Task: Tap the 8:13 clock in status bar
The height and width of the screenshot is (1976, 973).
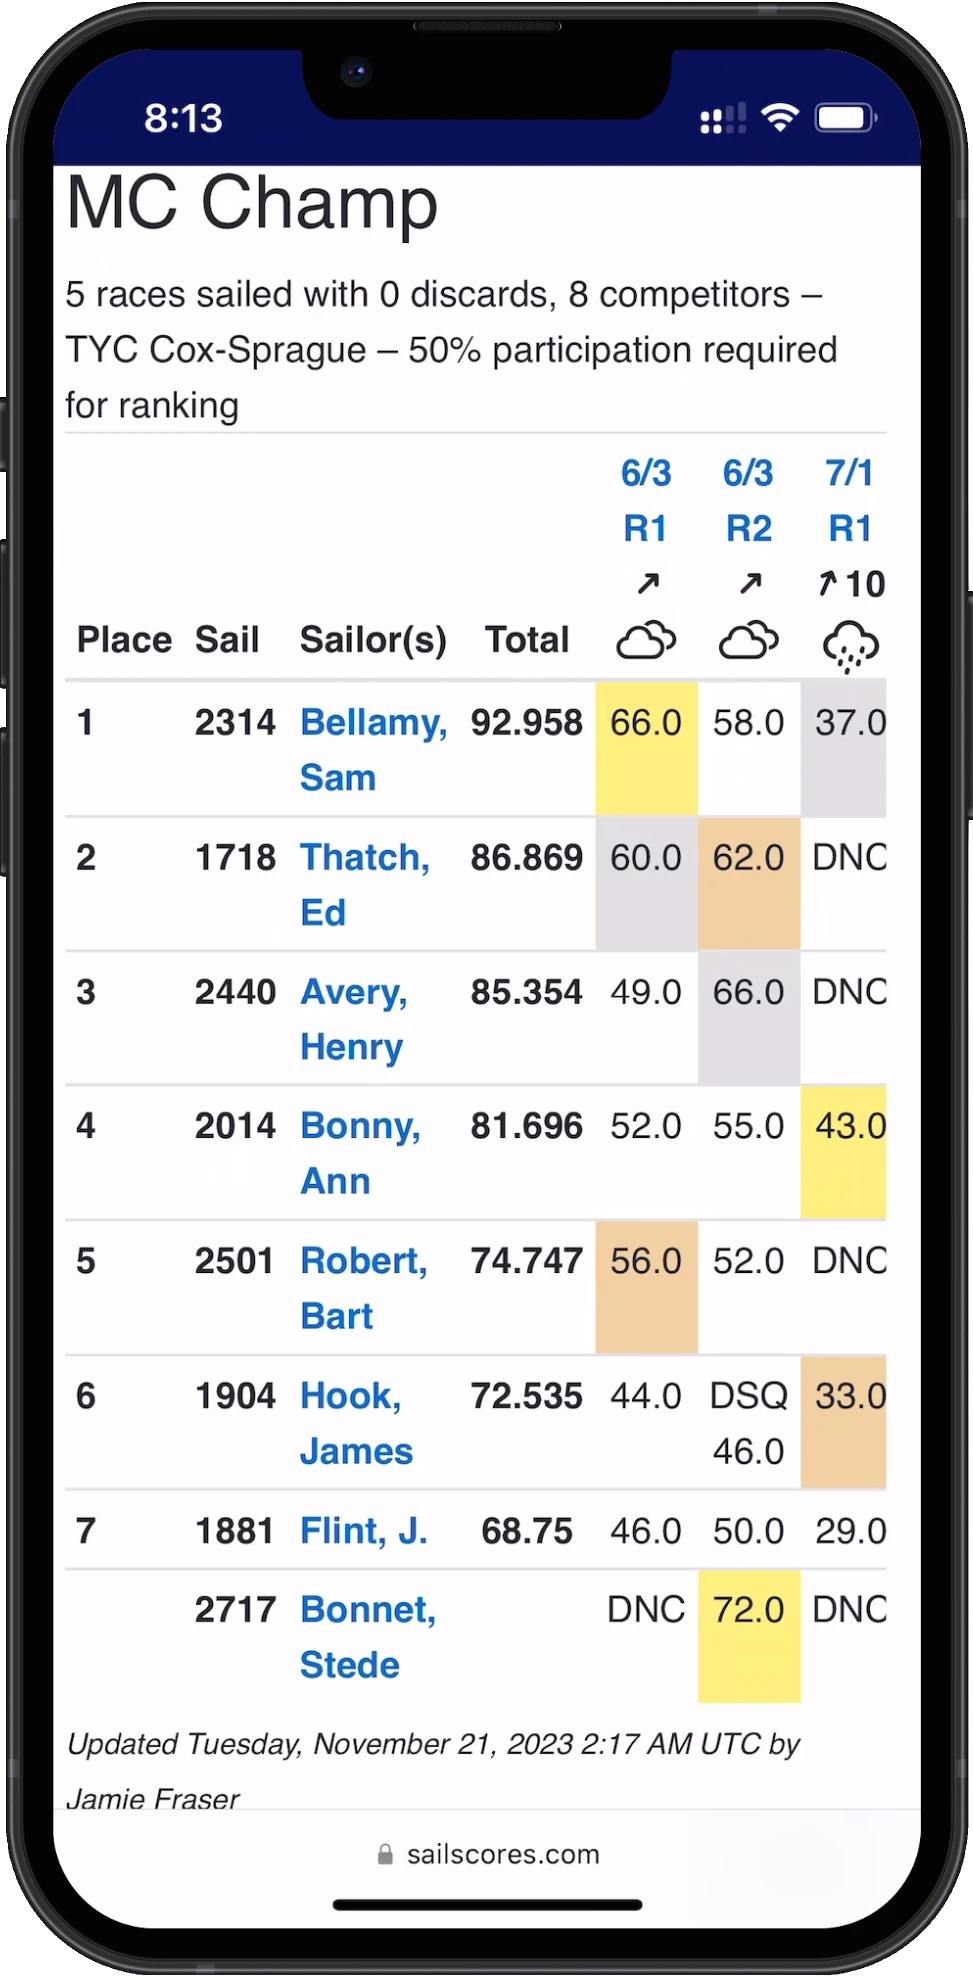Action: (x=183, y=118)
